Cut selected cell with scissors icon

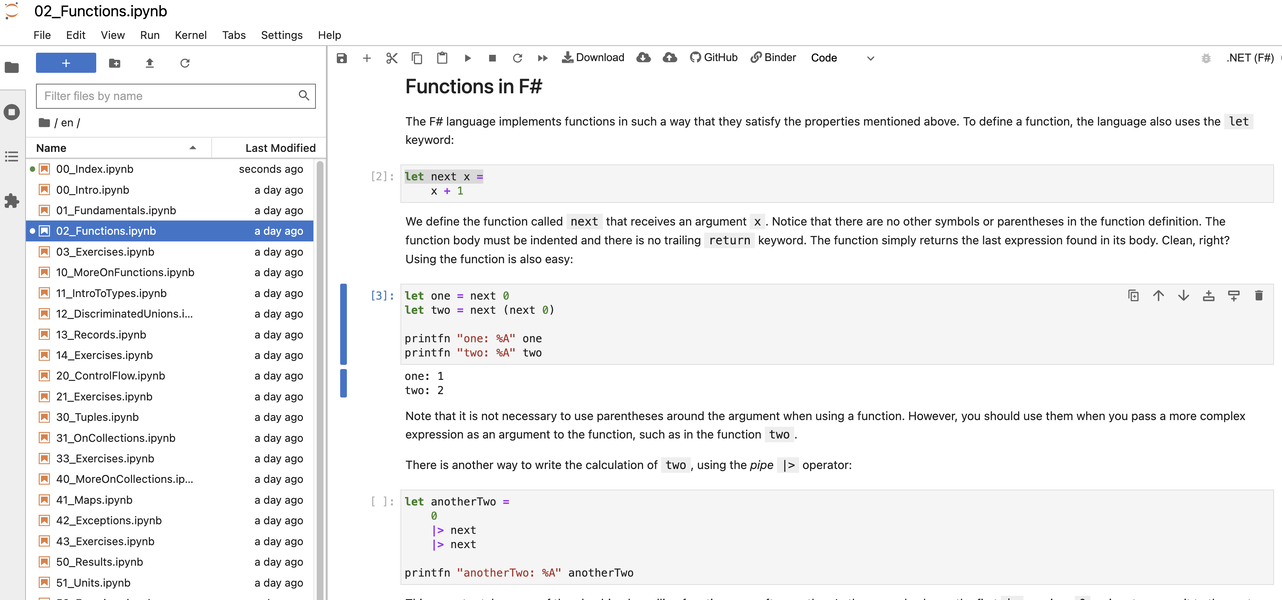pos(392,58)
